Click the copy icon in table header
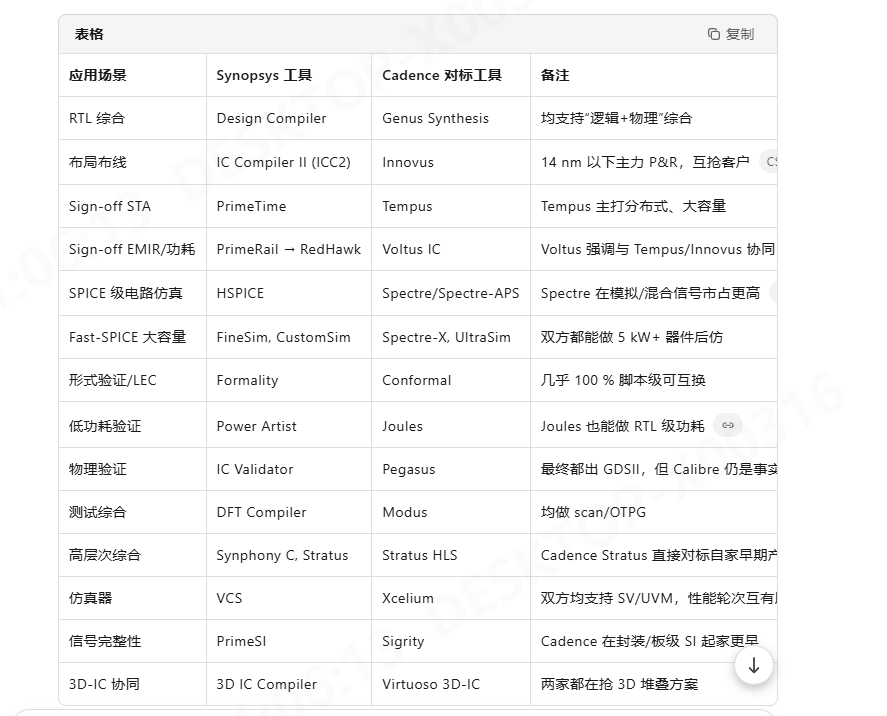 click(x=713, y=34)
